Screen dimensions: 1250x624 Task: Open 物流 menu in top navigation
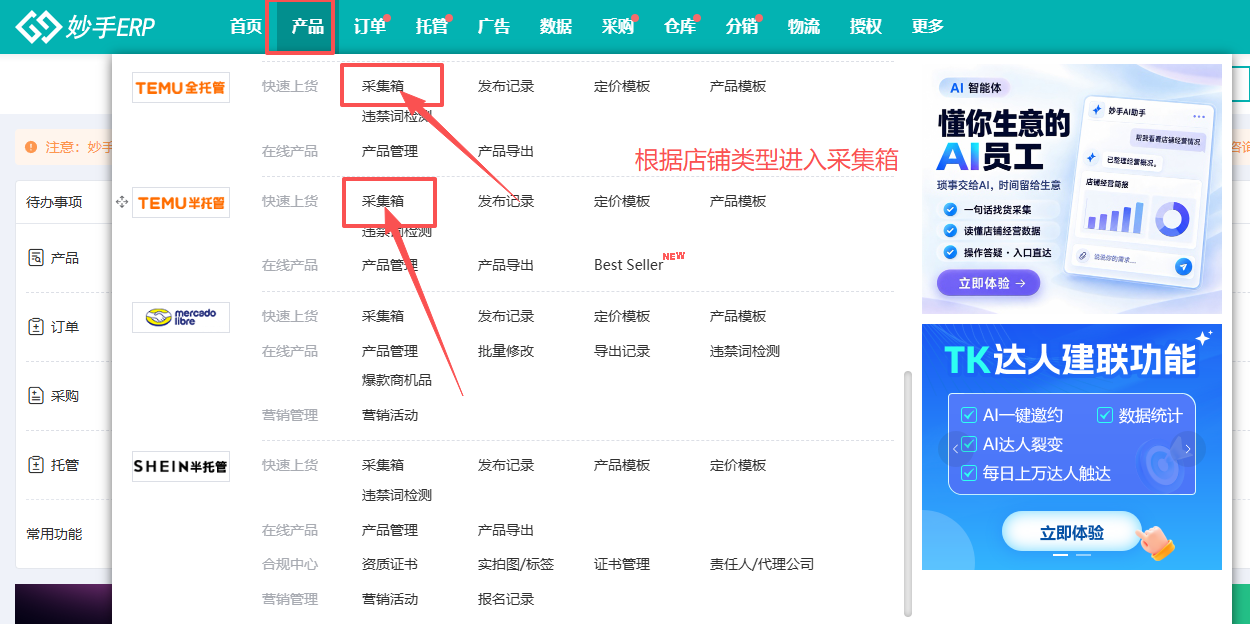tap(804, 27)
